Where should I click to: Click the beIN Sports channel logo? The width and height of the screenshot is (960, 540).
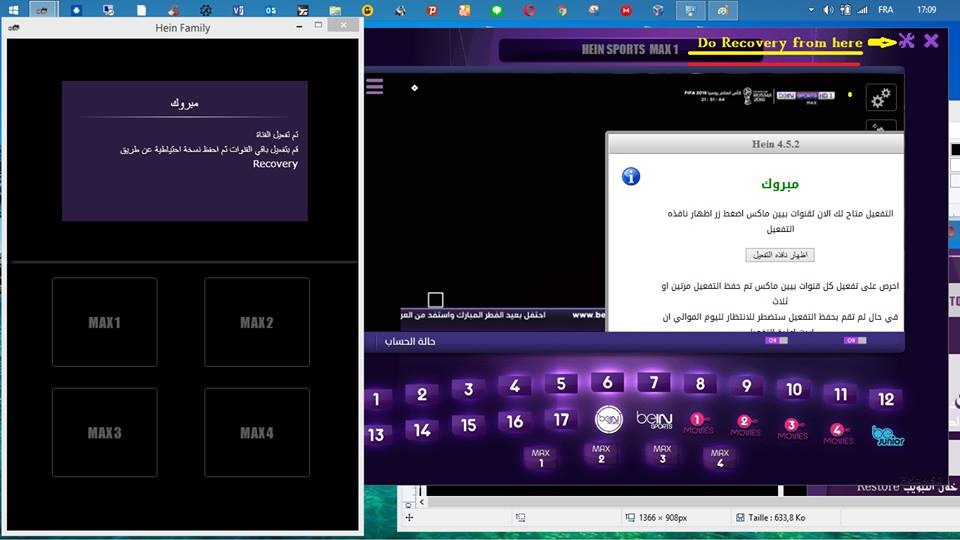pyautogui.click(x=654, y=420)
